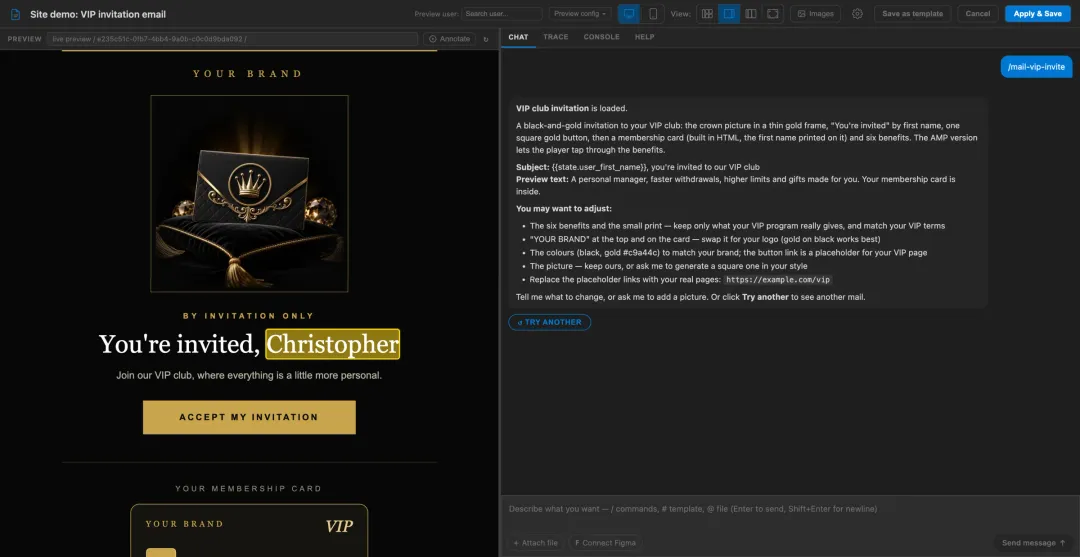1080x557 pixels.
Task: Select the preview-and-chat split view layout
Action: pos(729,14)
